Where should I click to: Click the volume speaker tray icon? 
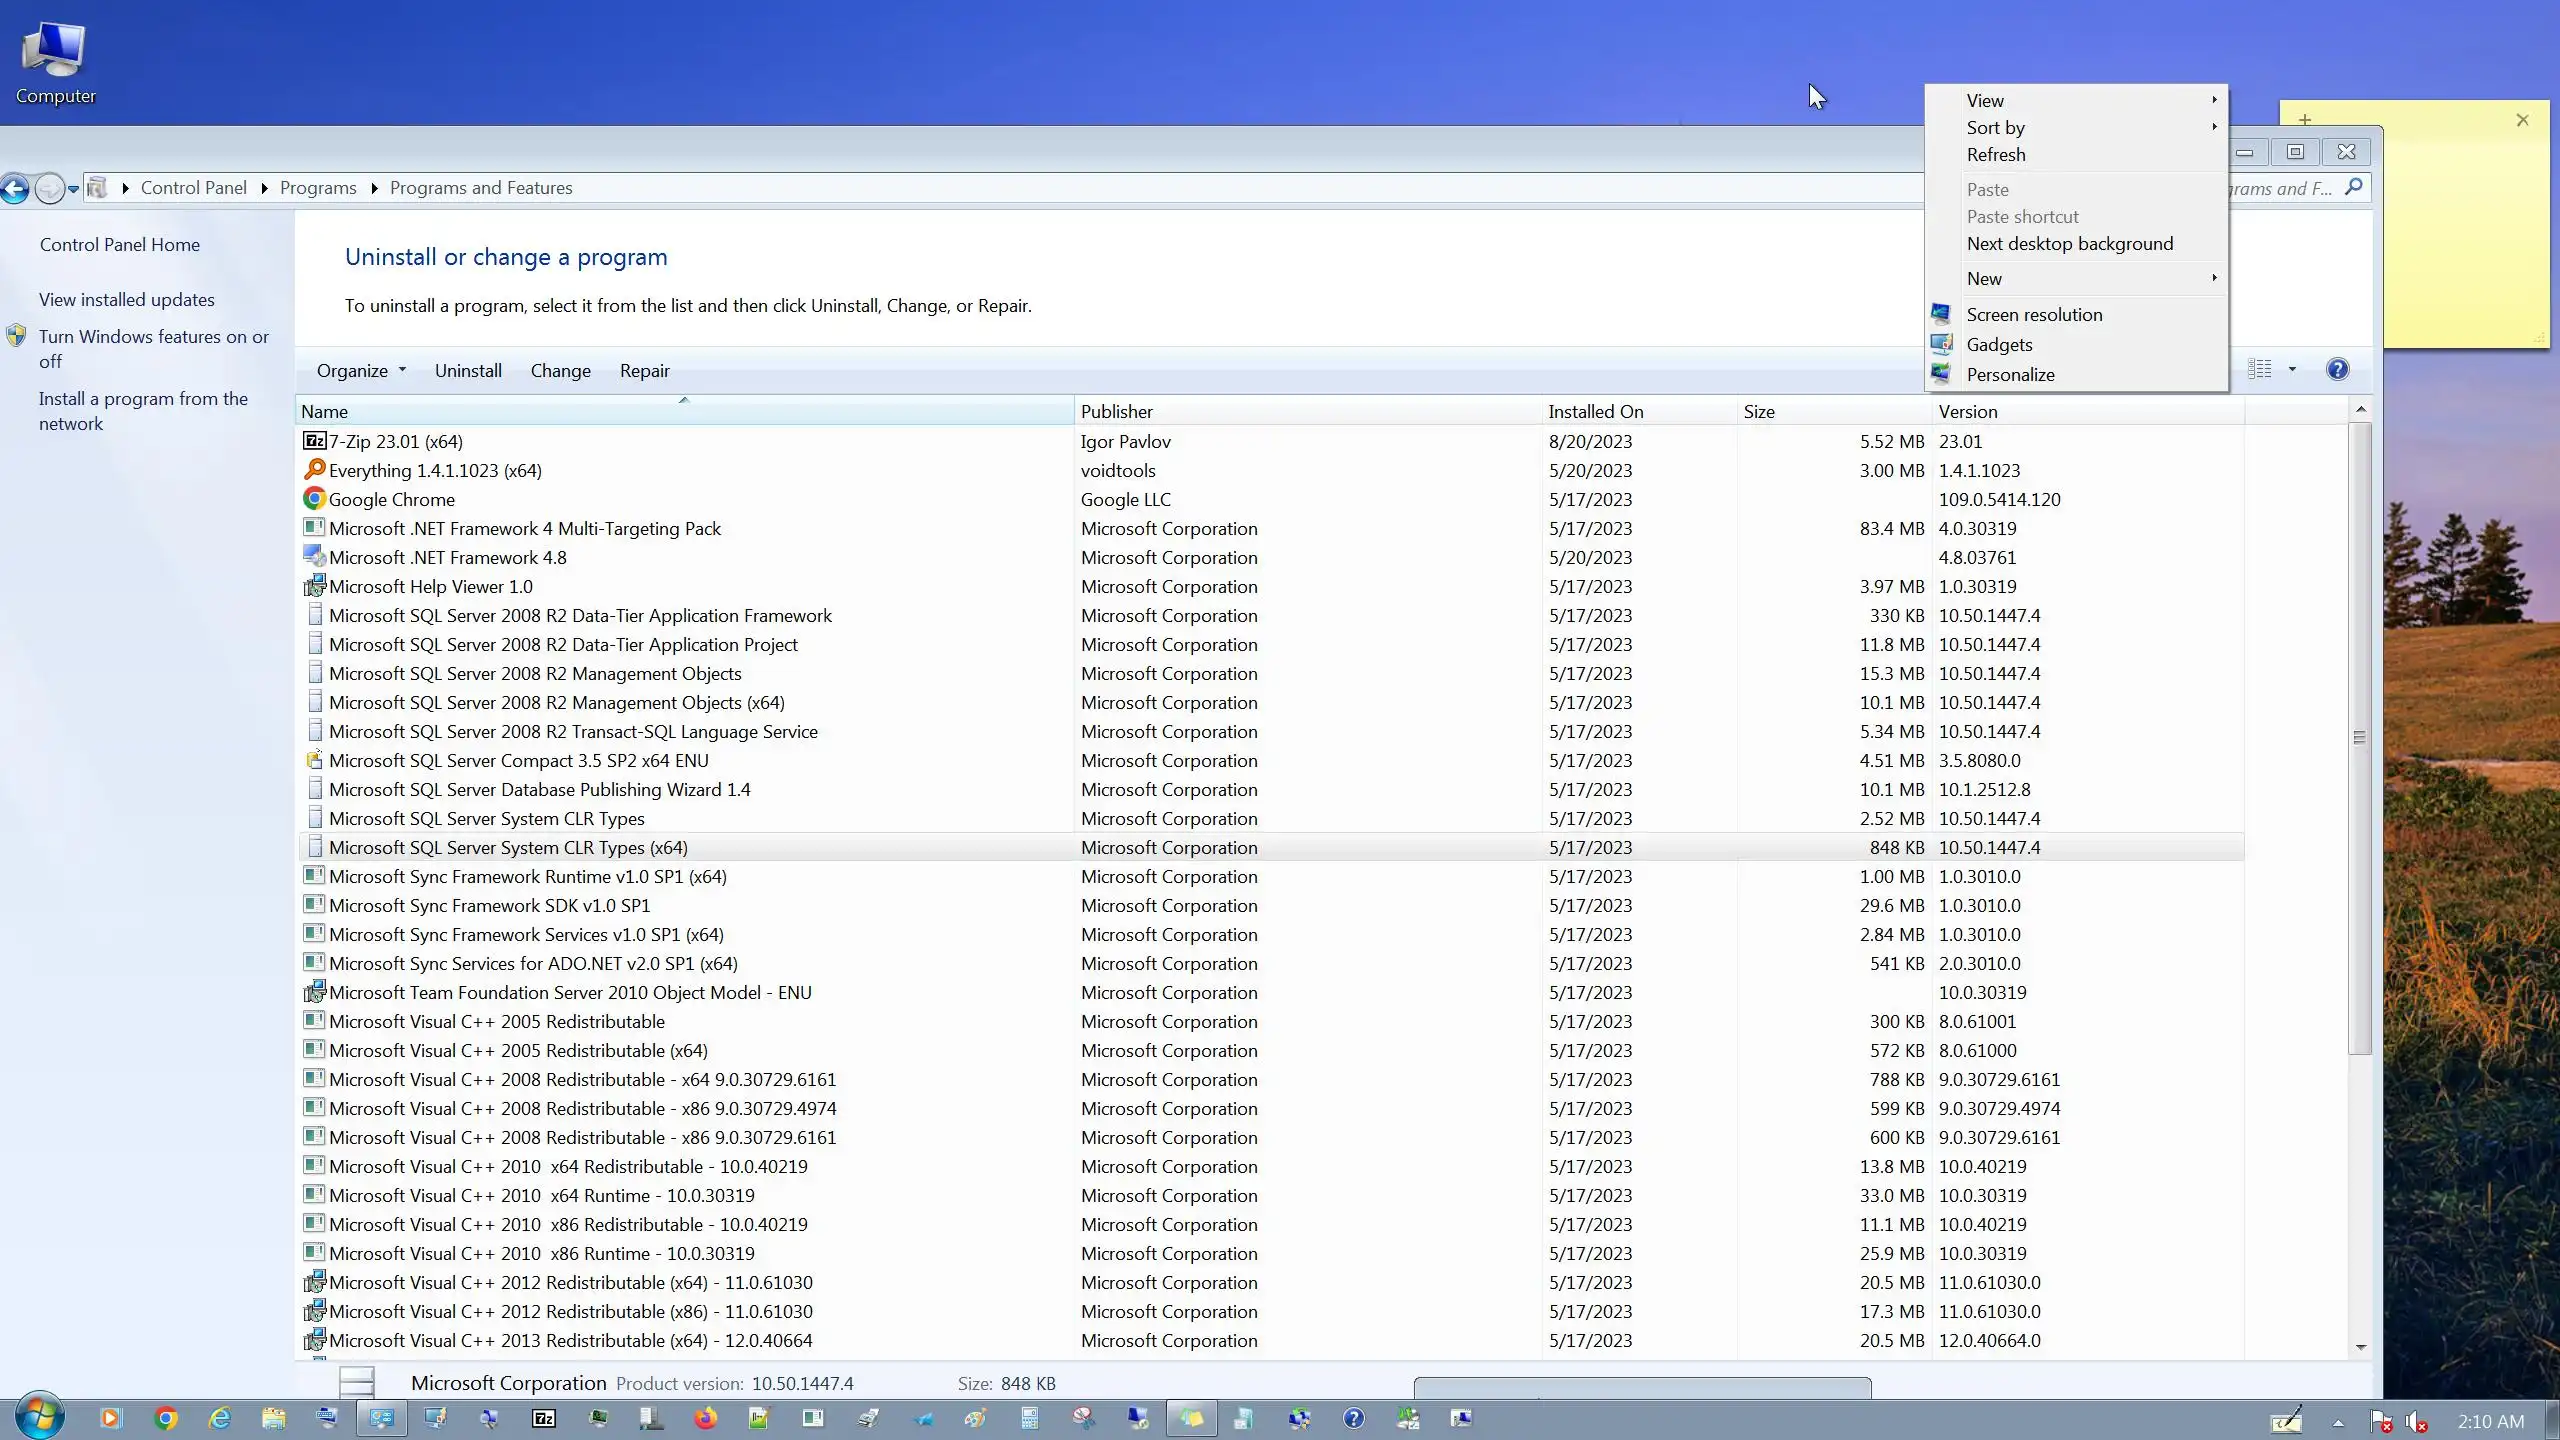click(x=2416, y=1421)
